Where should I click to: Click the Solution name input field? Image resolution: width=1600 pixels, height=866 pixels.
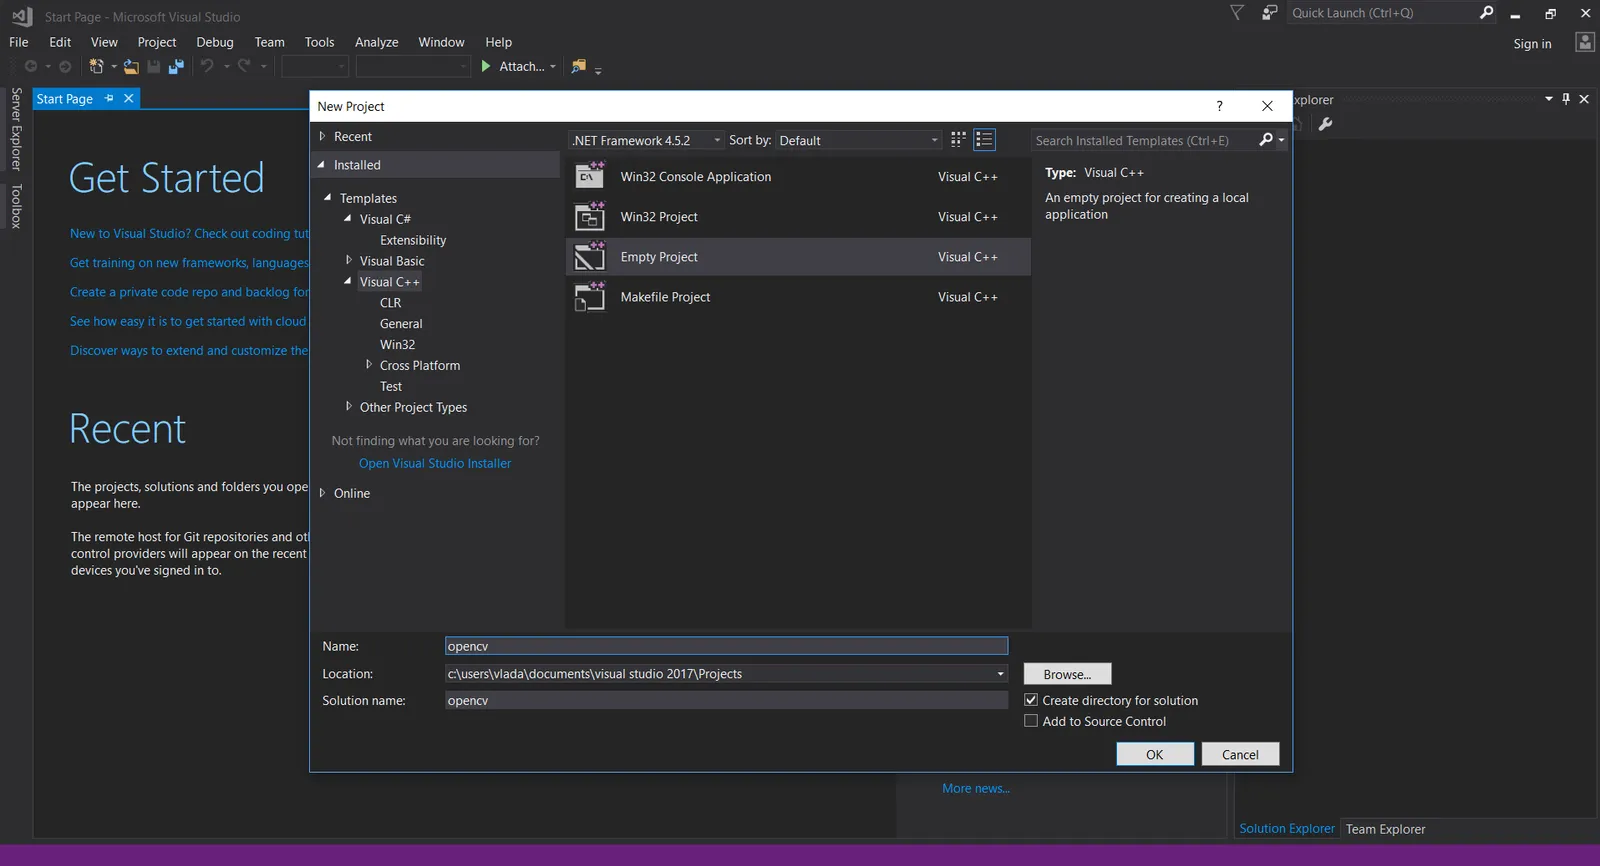pos(726,700)
